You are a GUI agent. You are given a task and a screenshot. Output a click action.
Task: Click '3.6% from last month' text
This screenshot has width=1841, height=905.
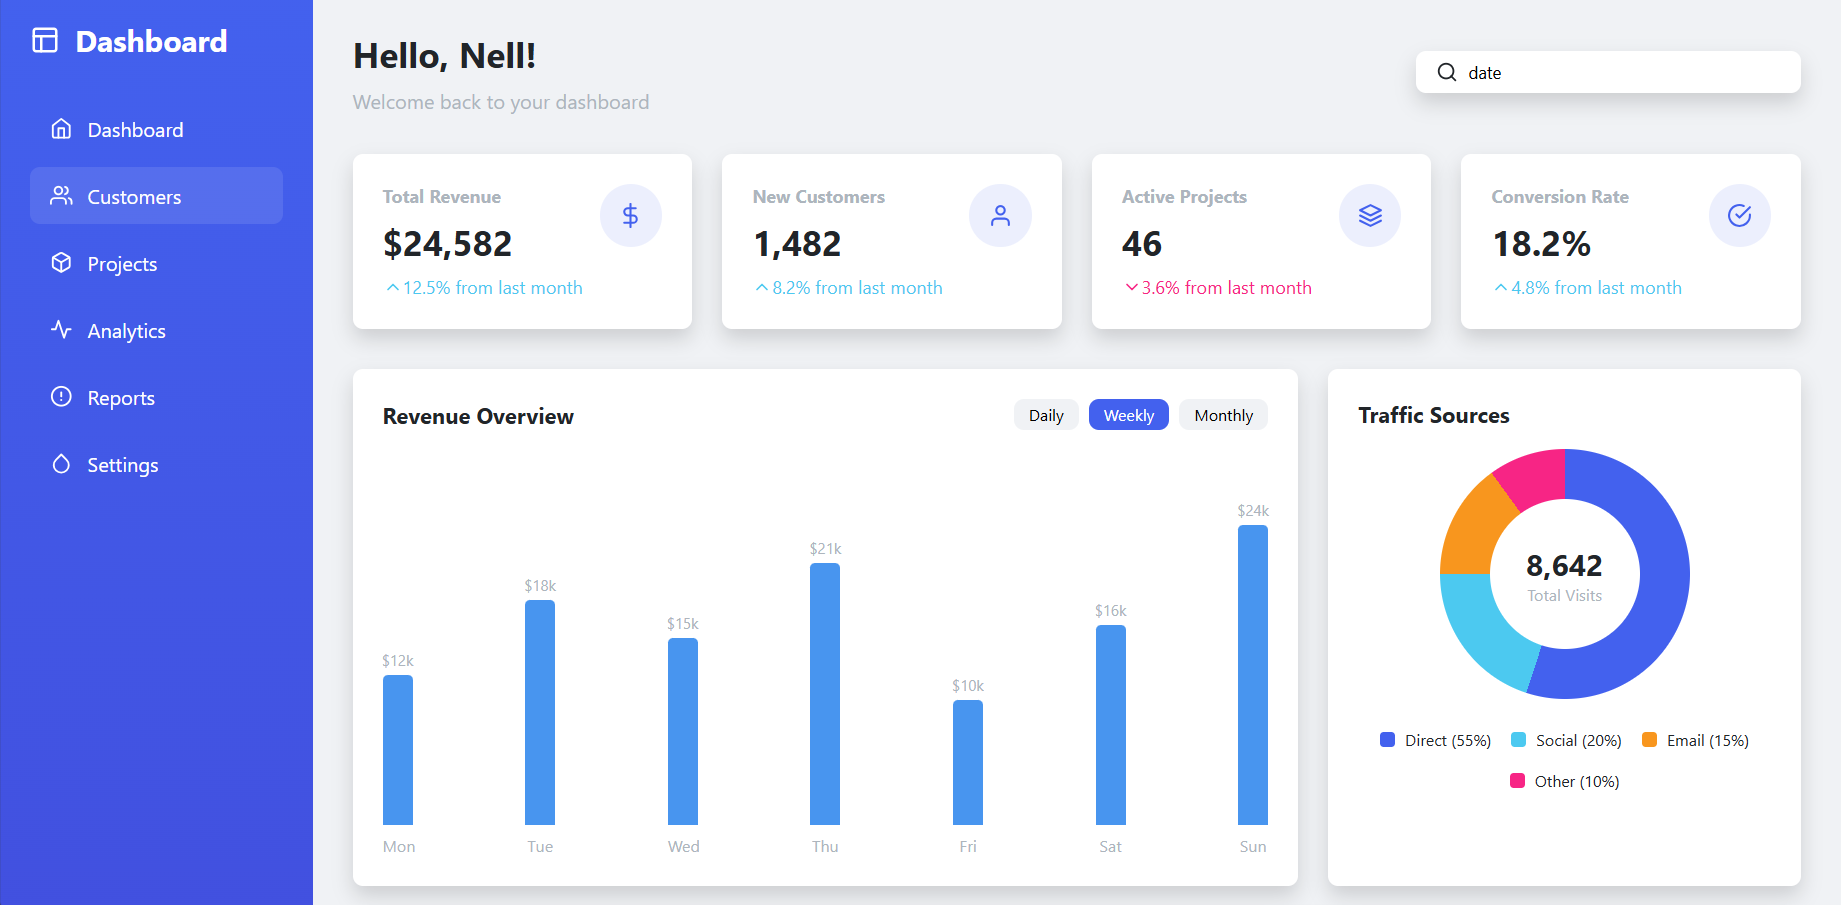click(1226, 288)
